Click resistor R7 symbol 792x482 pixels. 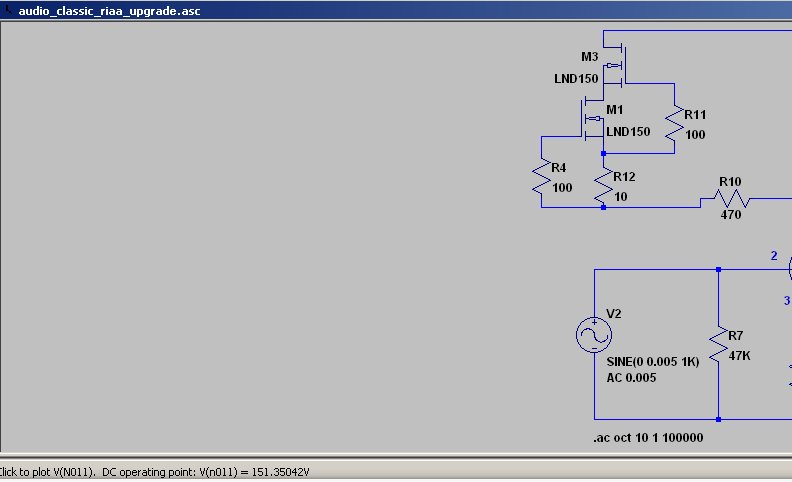pyautogui.click(x=719, y=345)
